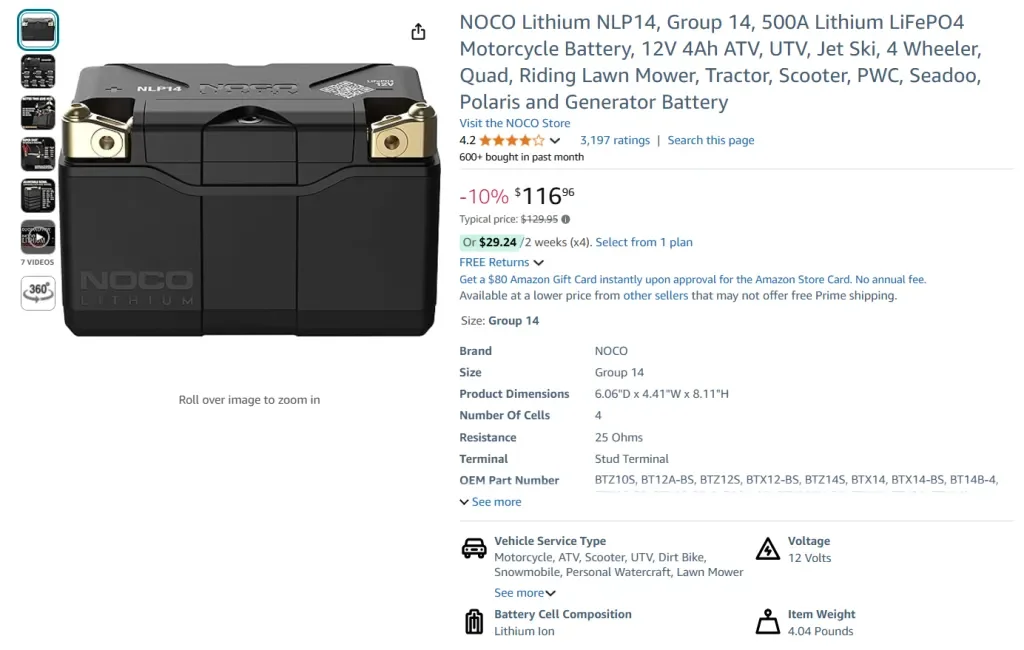Viewport: 1024px width, 650px height.
Task: View other sellers offering lower price
Action: pyautogui.click(x=657, y=295)
